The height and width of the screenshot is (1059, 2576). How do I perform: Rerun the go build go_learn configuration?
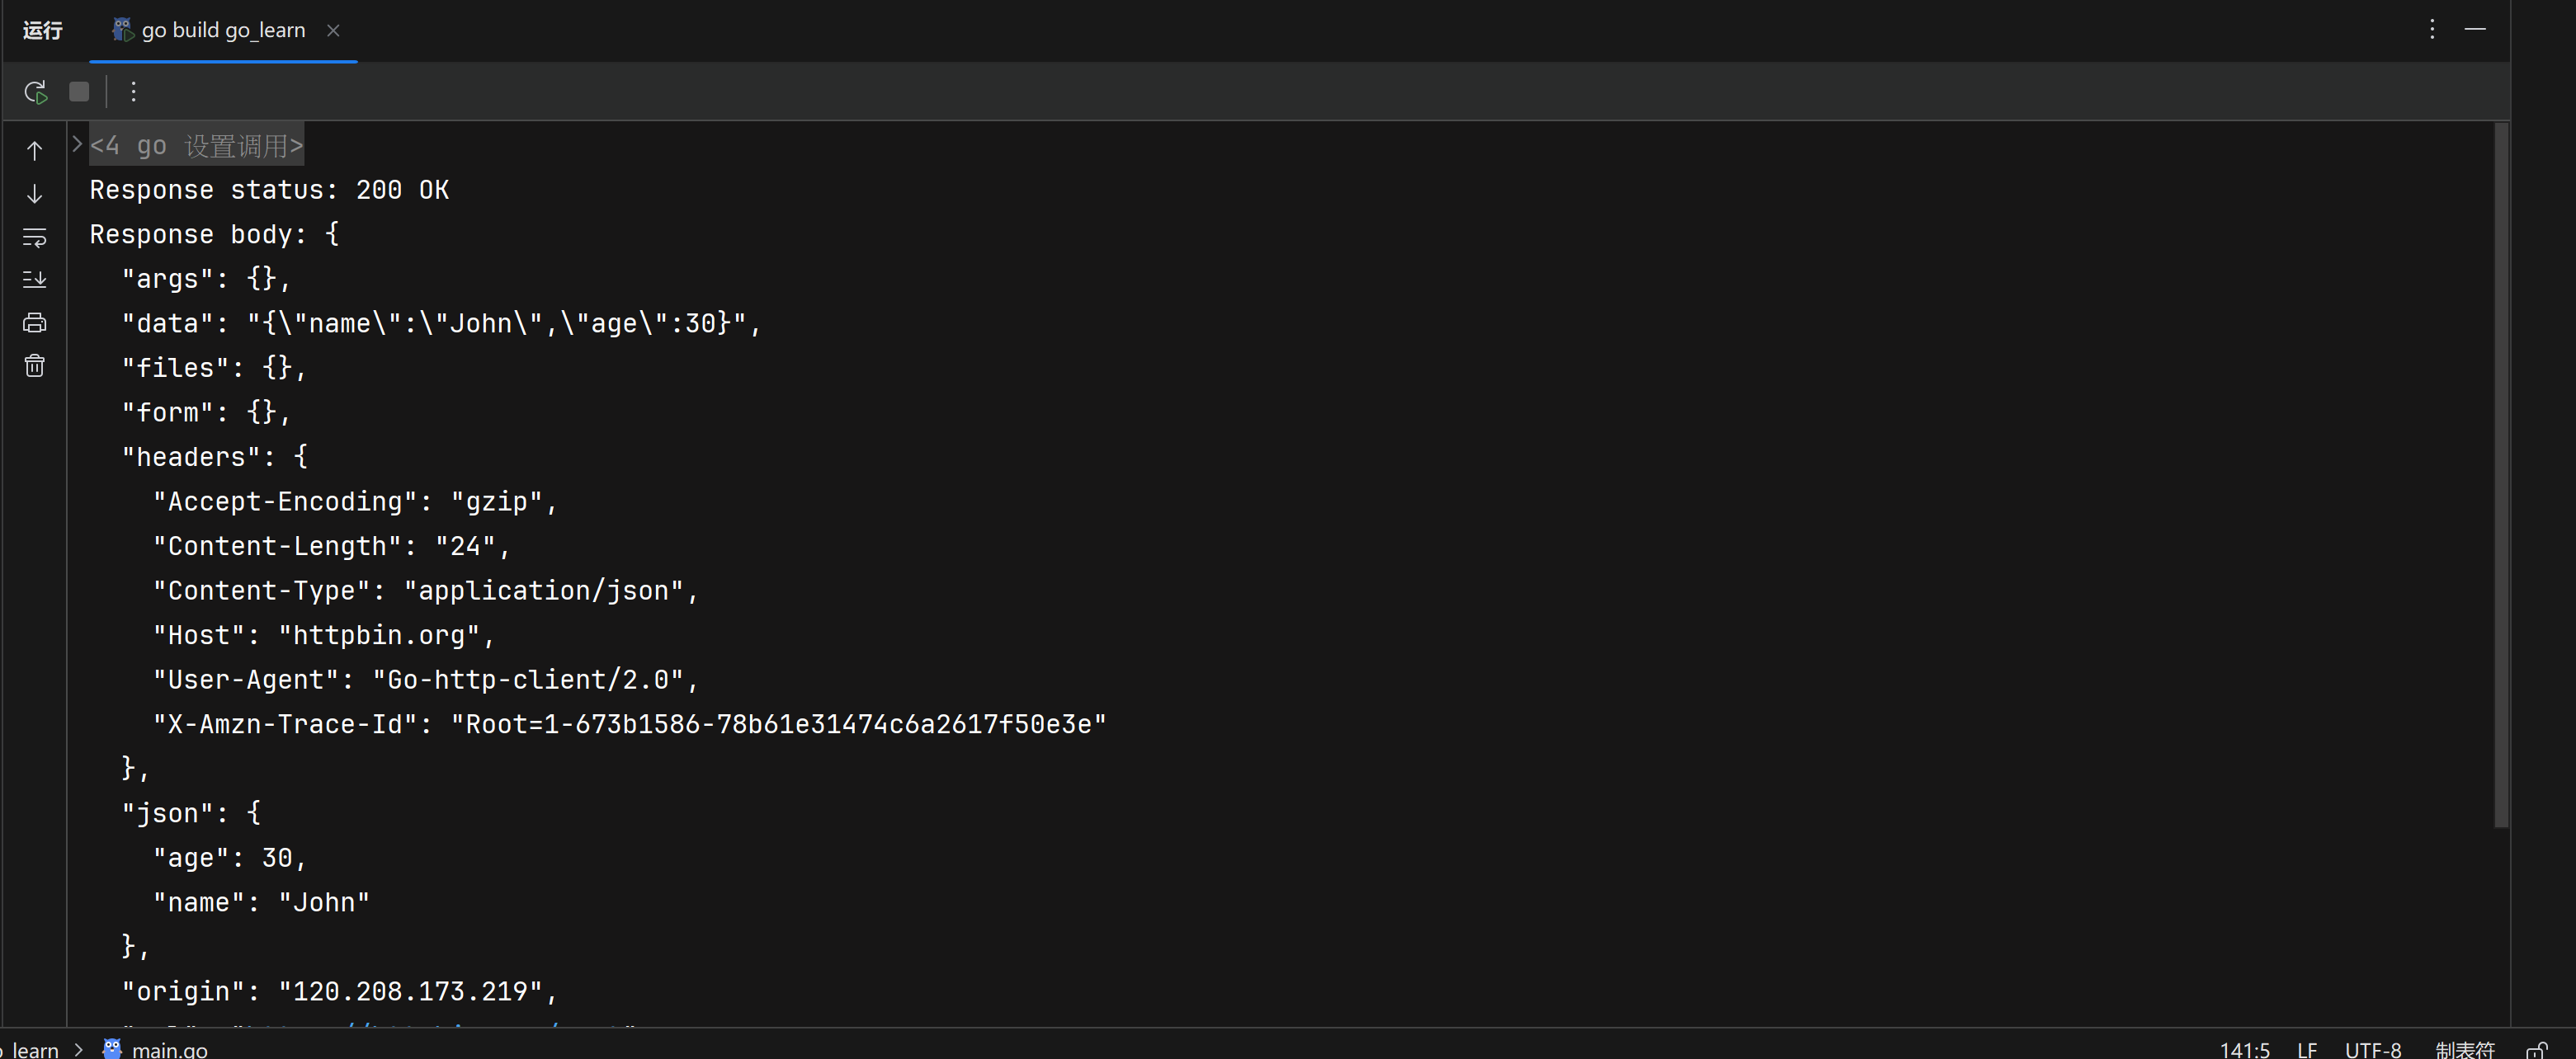click(35, 92)
